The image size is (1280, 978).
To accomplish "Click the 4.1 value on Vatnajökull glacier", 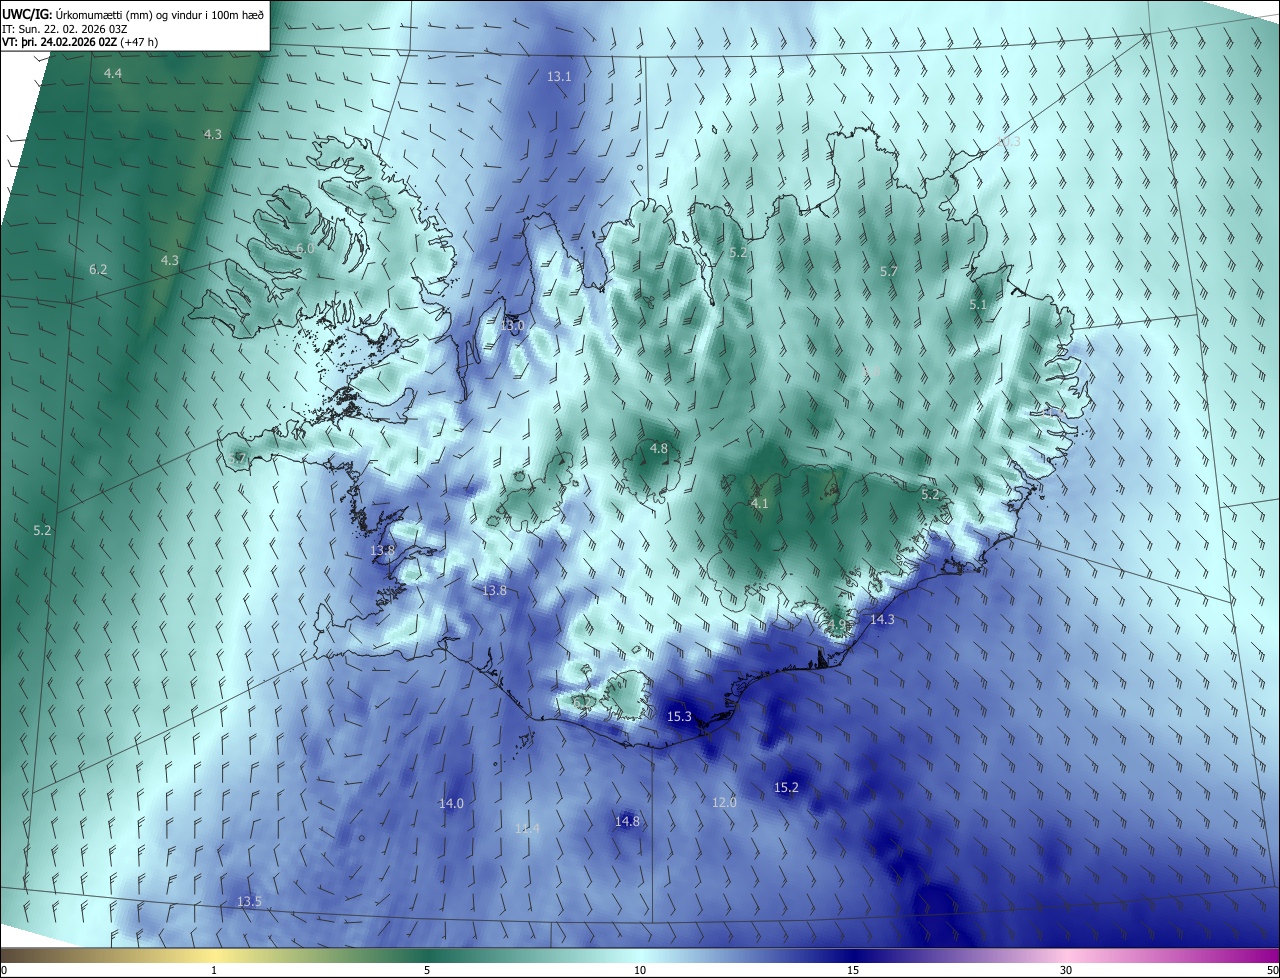I will [760, 503].
